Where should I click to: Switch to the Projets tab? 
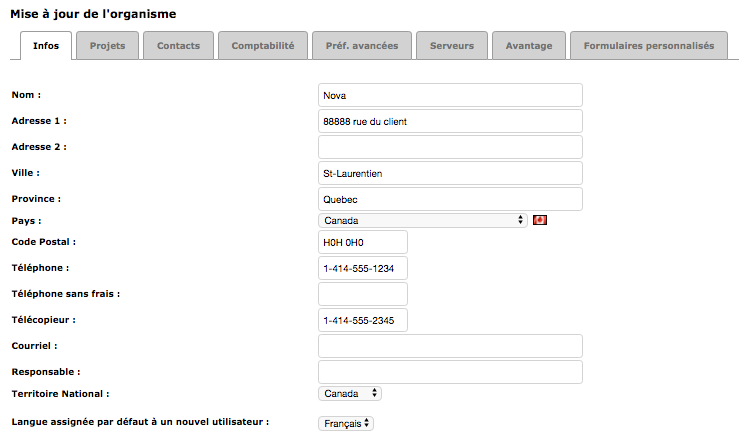pyautogui.click(x=108, y=46)
